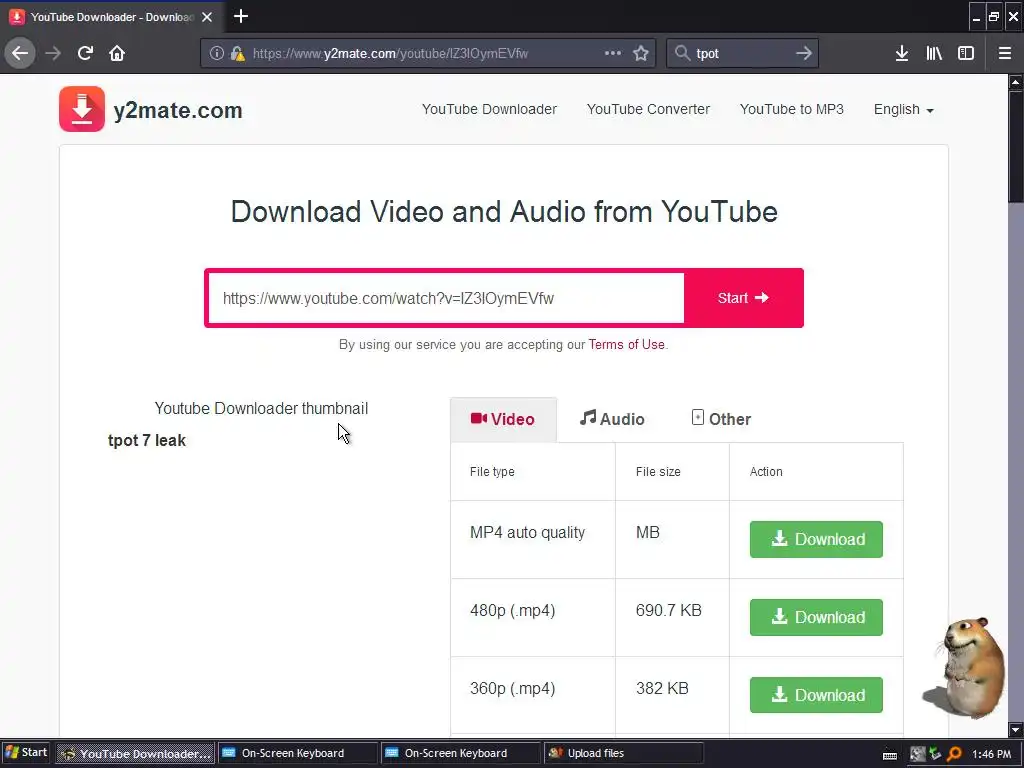Click the forward navigation arrow
Viewport: 1024px width, 768px height.
pyautogui.click(x=53, y=53)
